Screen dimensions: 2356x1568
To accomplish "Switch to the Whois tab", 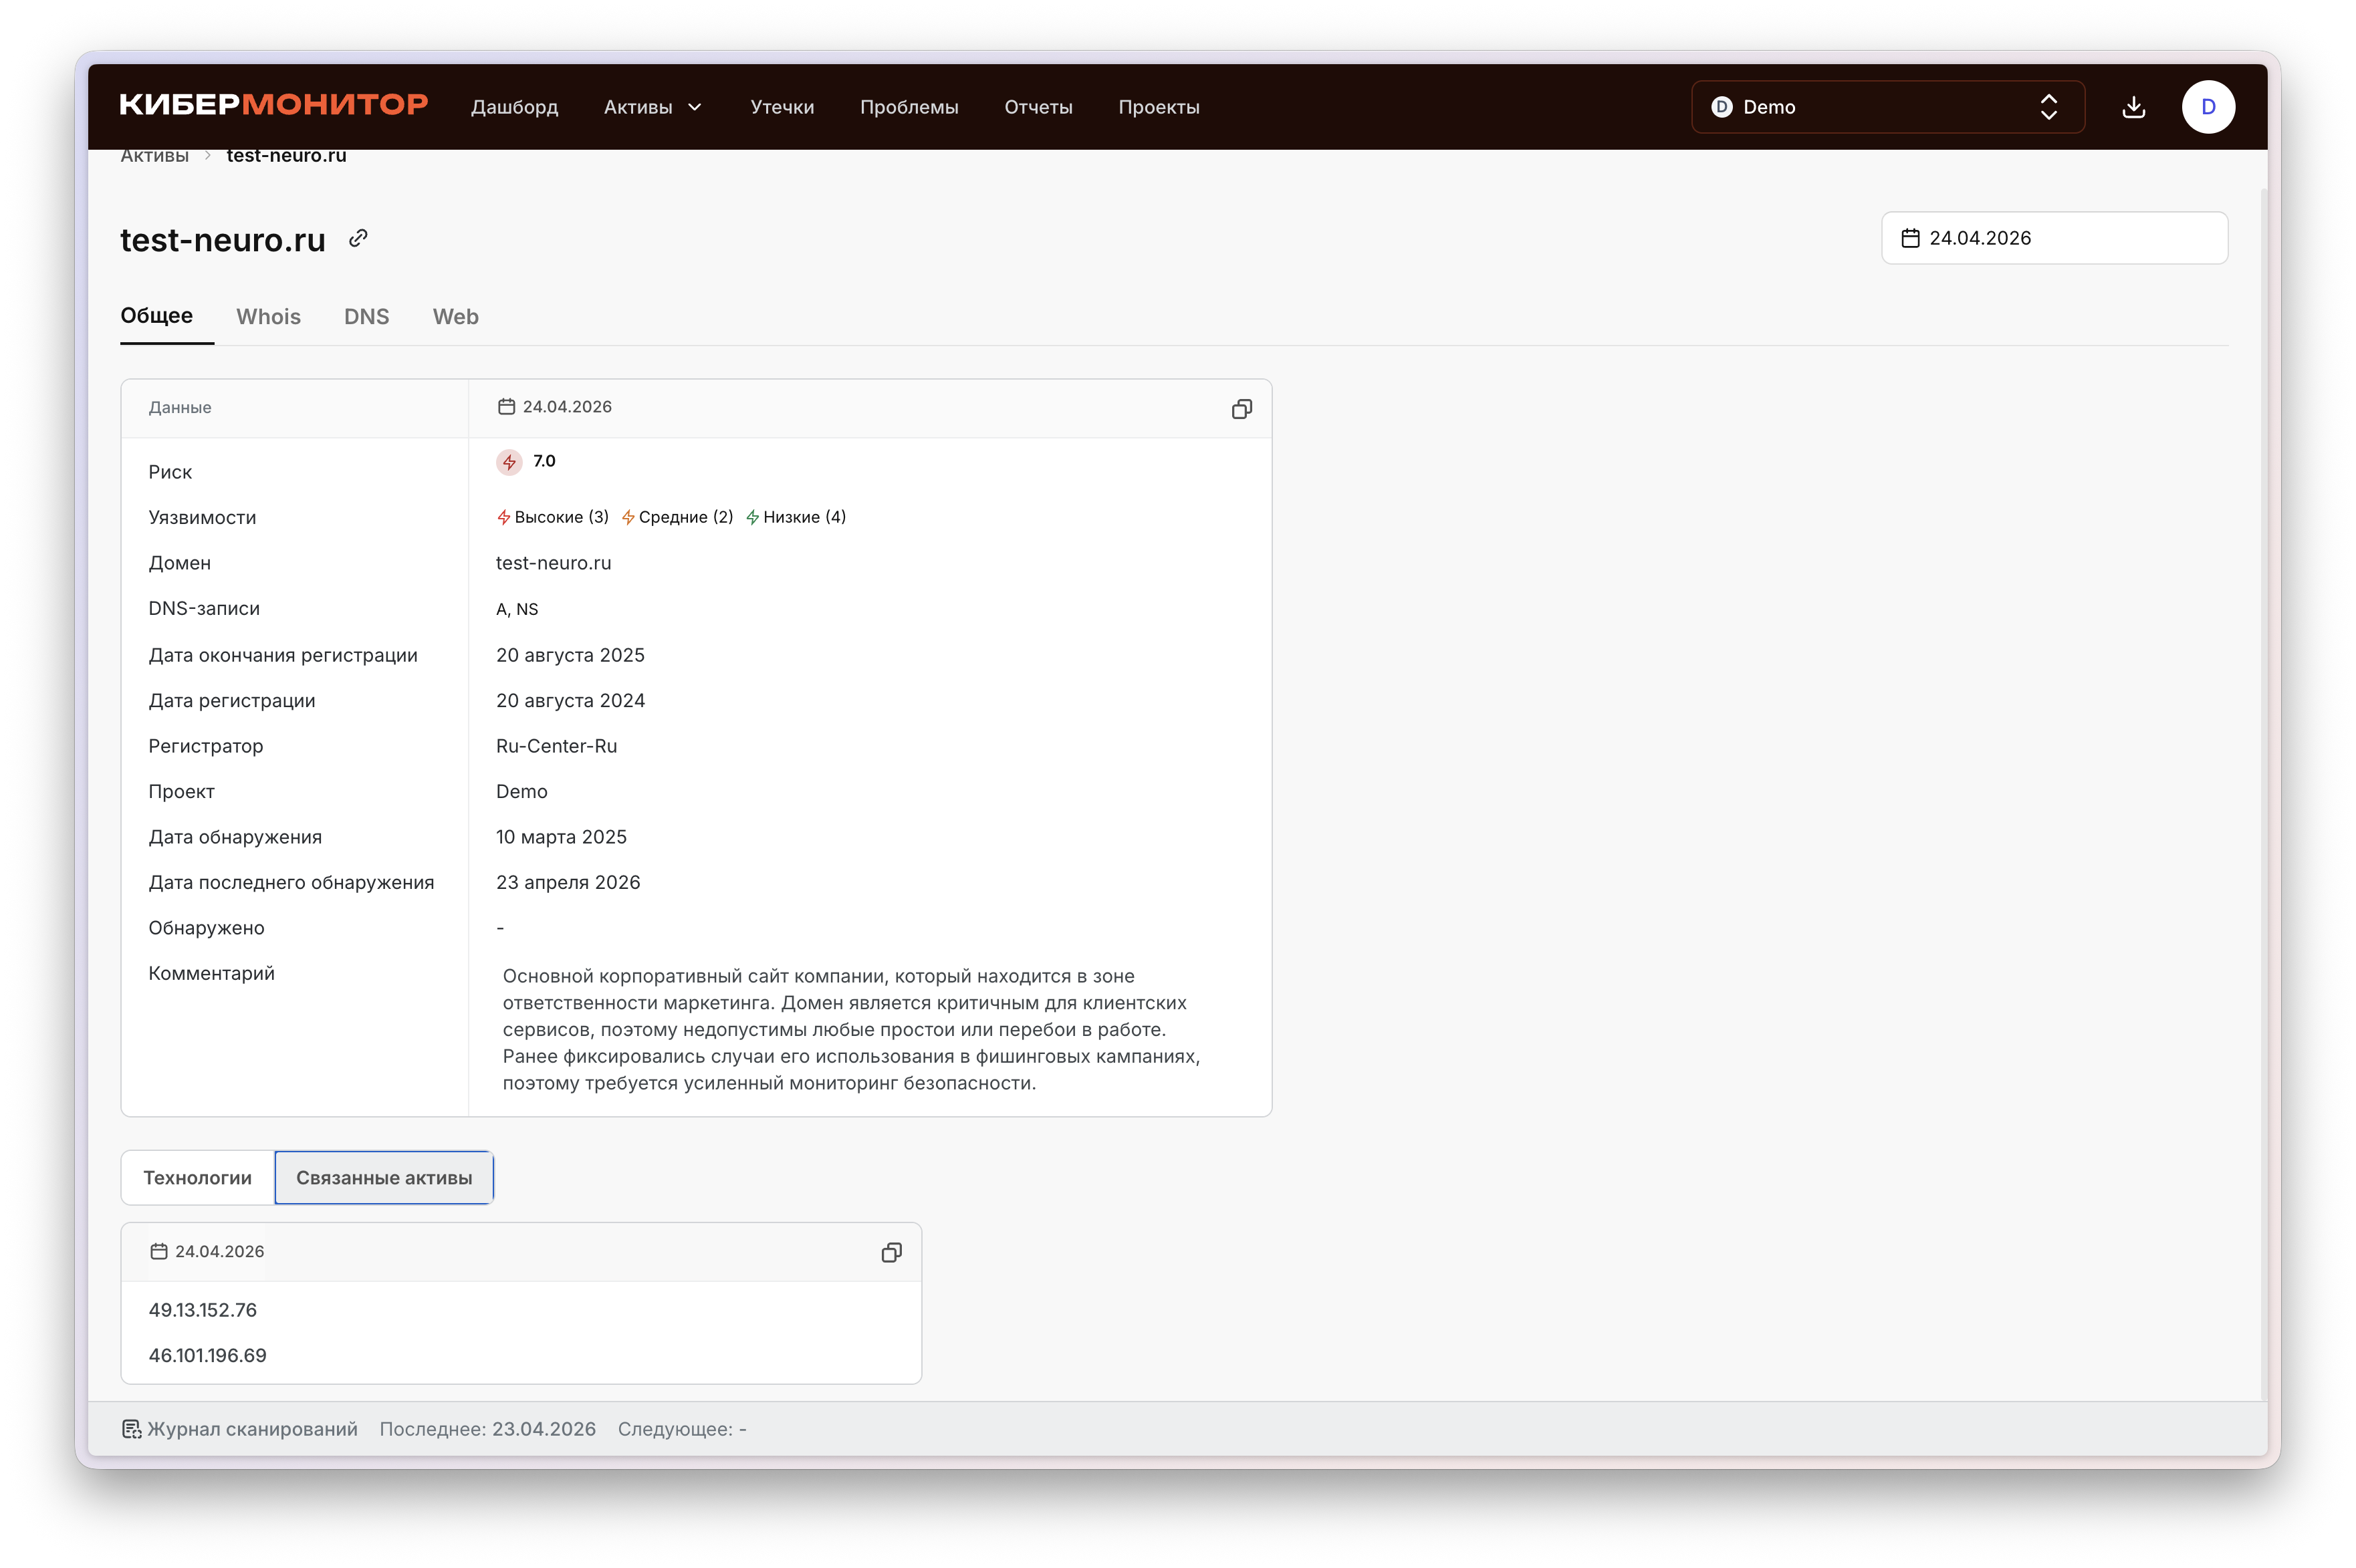I will tap(268, 317).
